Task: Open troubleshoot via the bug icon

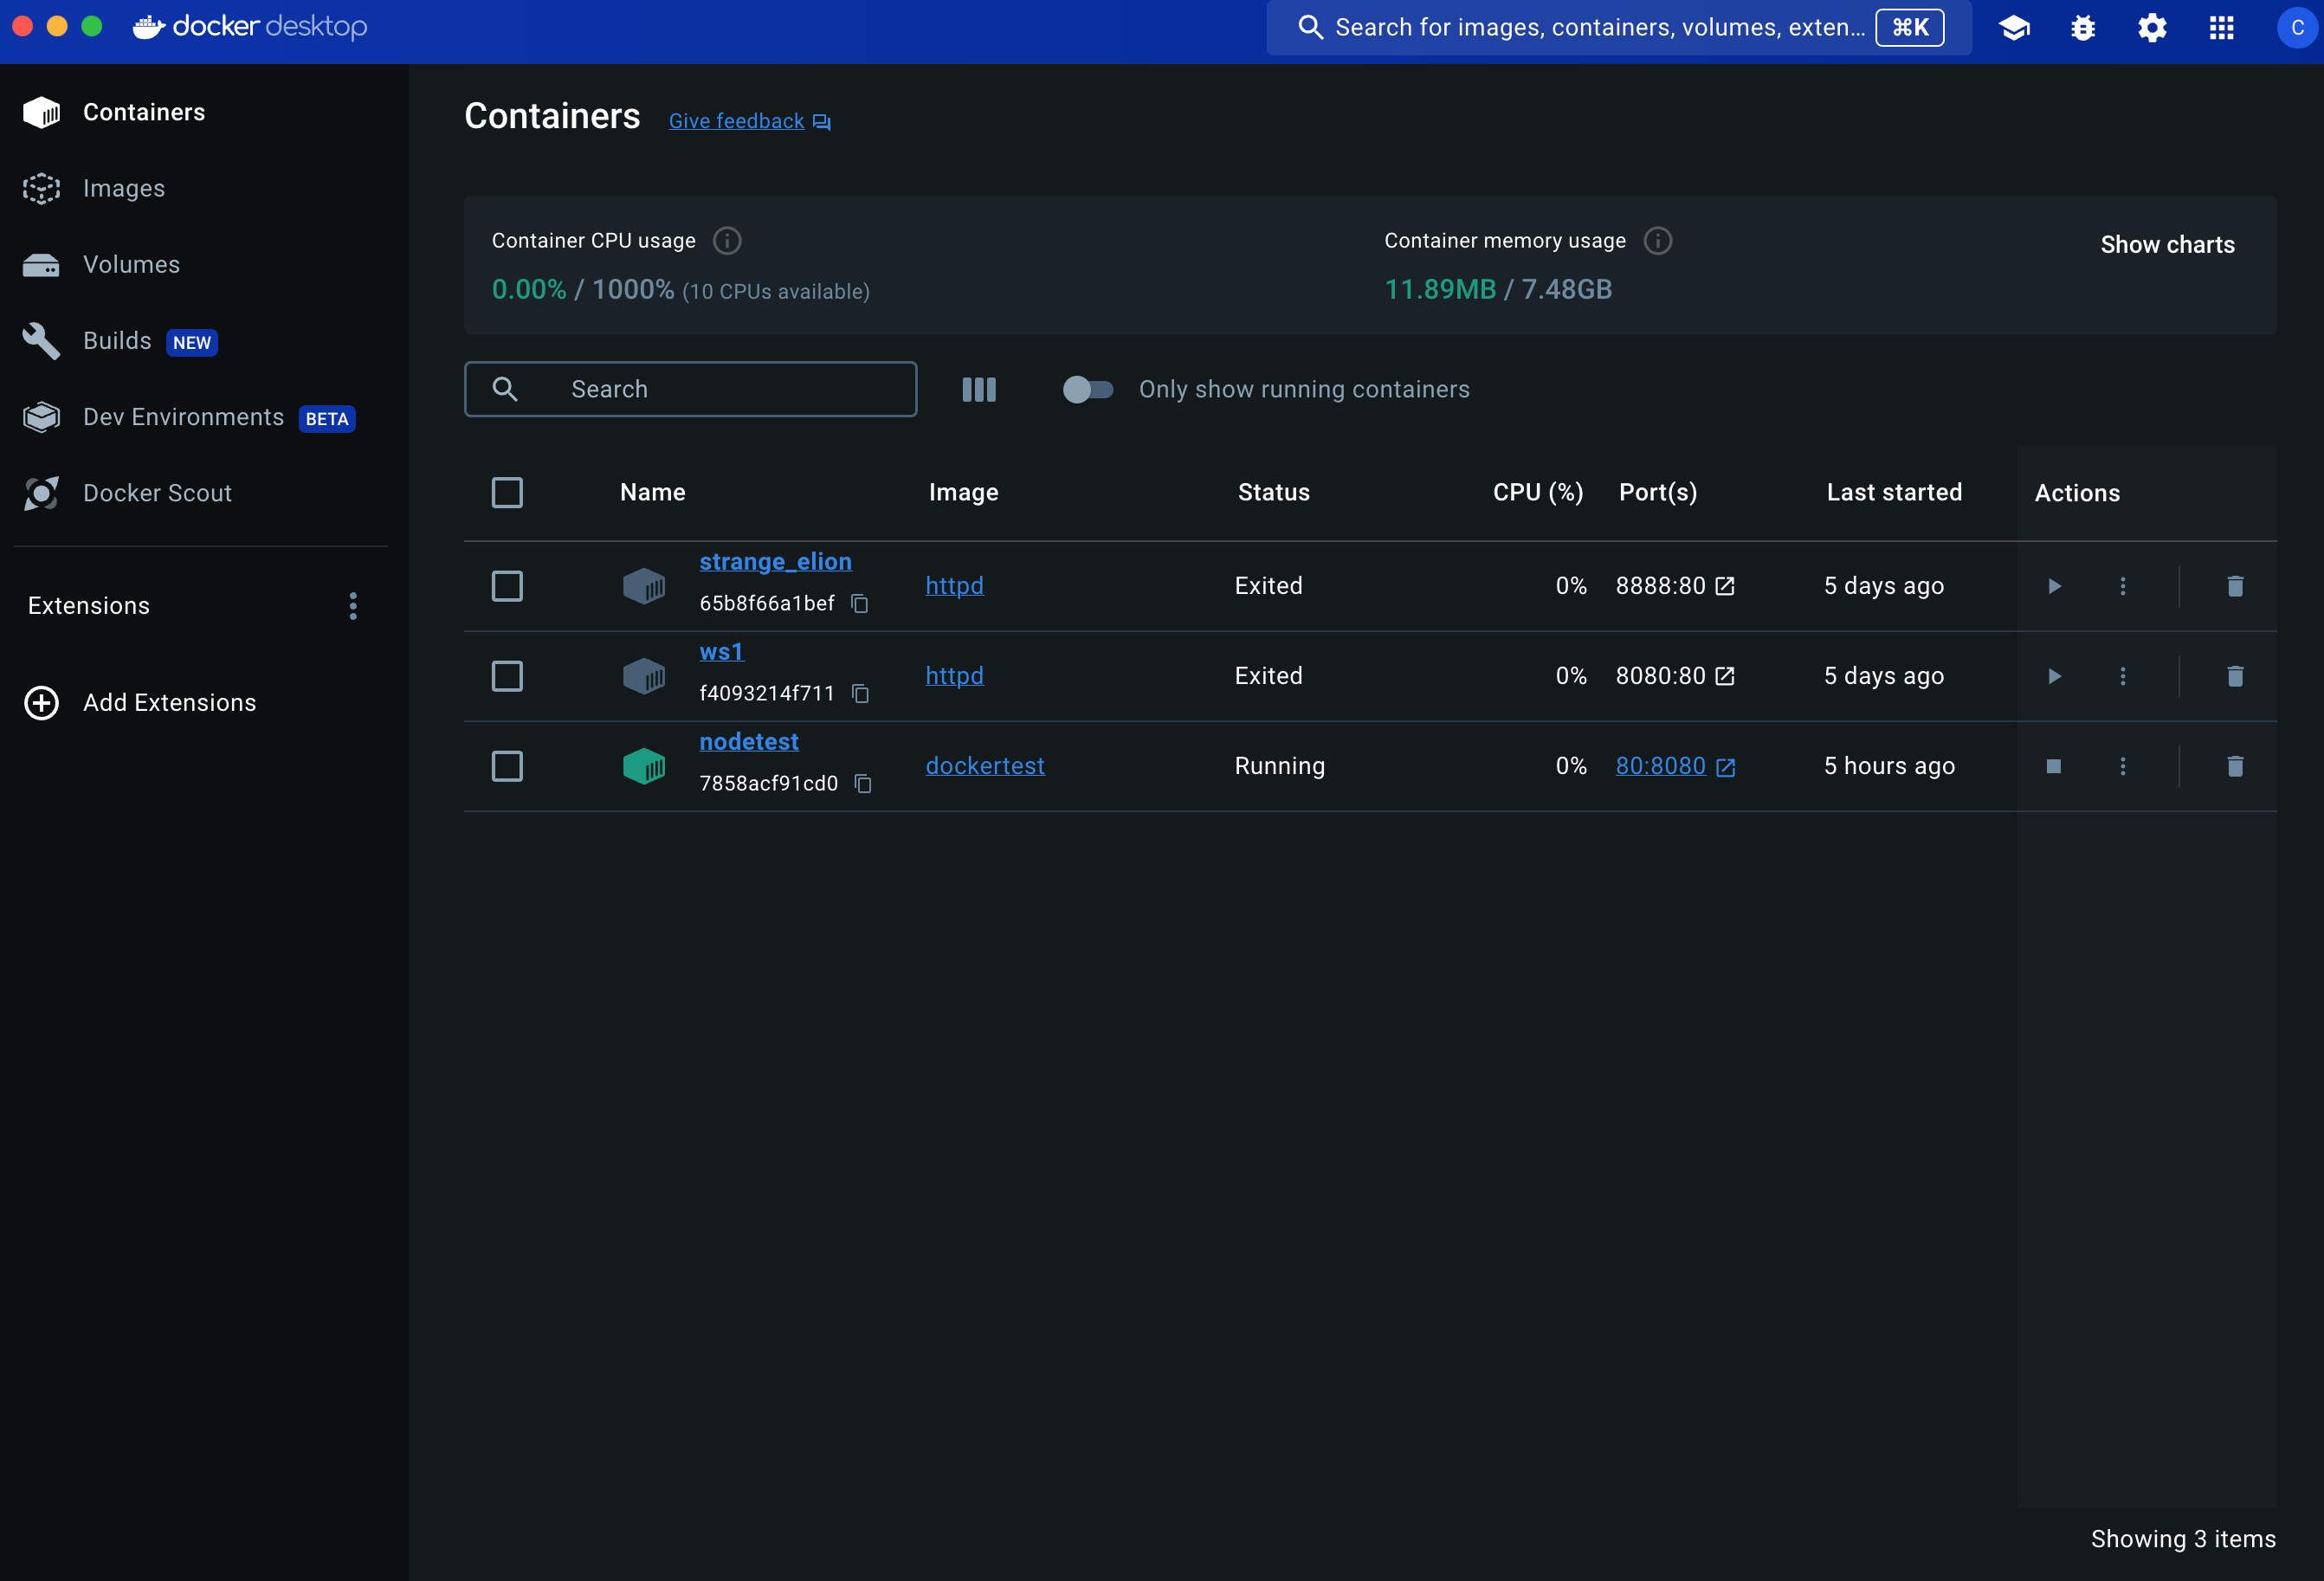Action: 2083,28
